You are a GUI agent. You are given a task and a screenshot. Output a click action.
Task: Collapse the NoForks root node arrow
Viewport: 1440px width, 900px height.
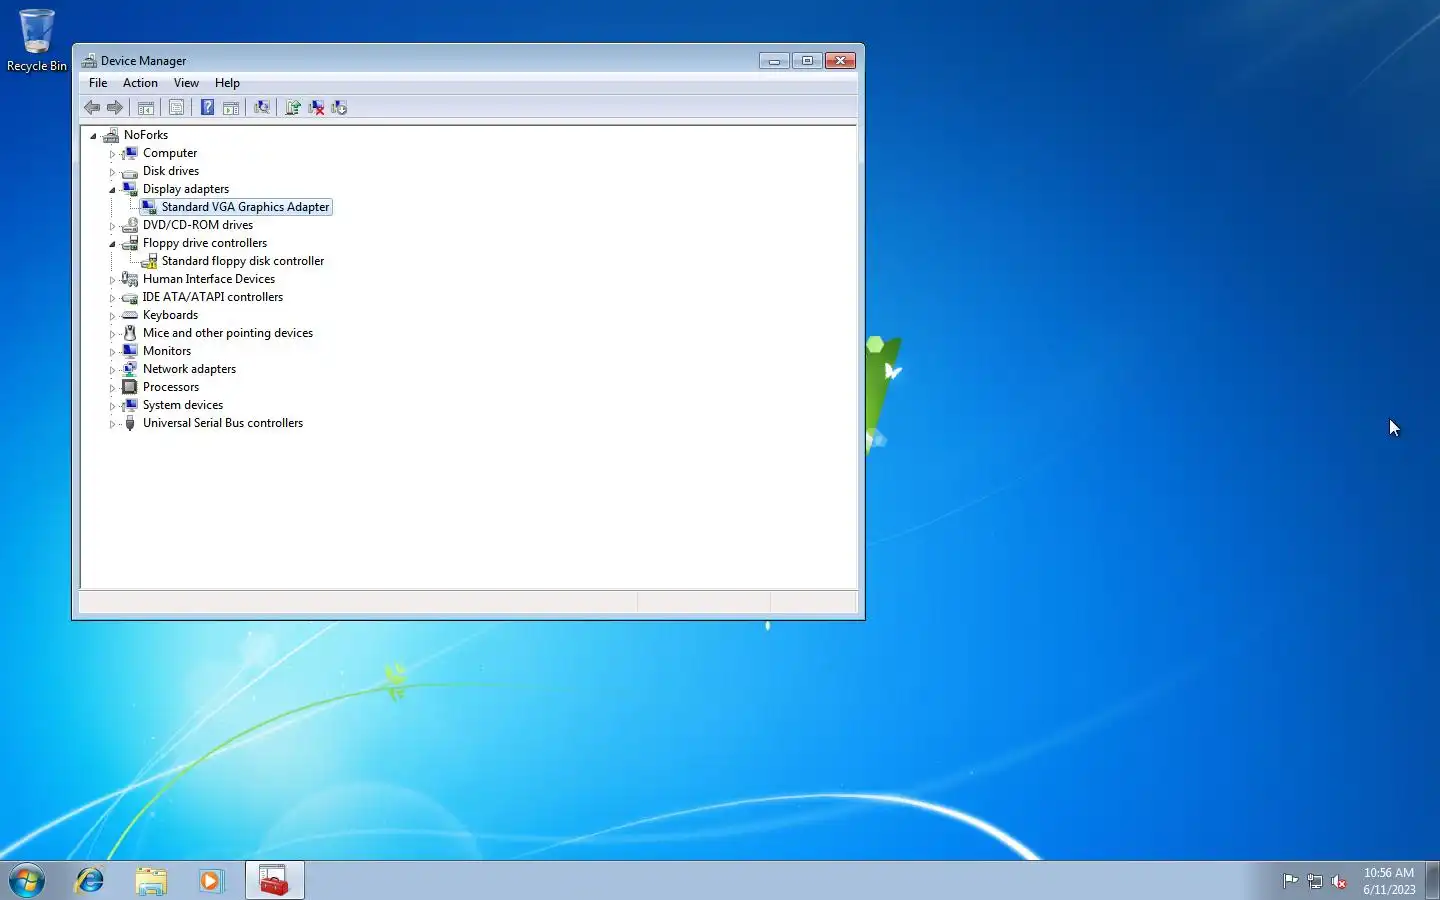(93, 136)
